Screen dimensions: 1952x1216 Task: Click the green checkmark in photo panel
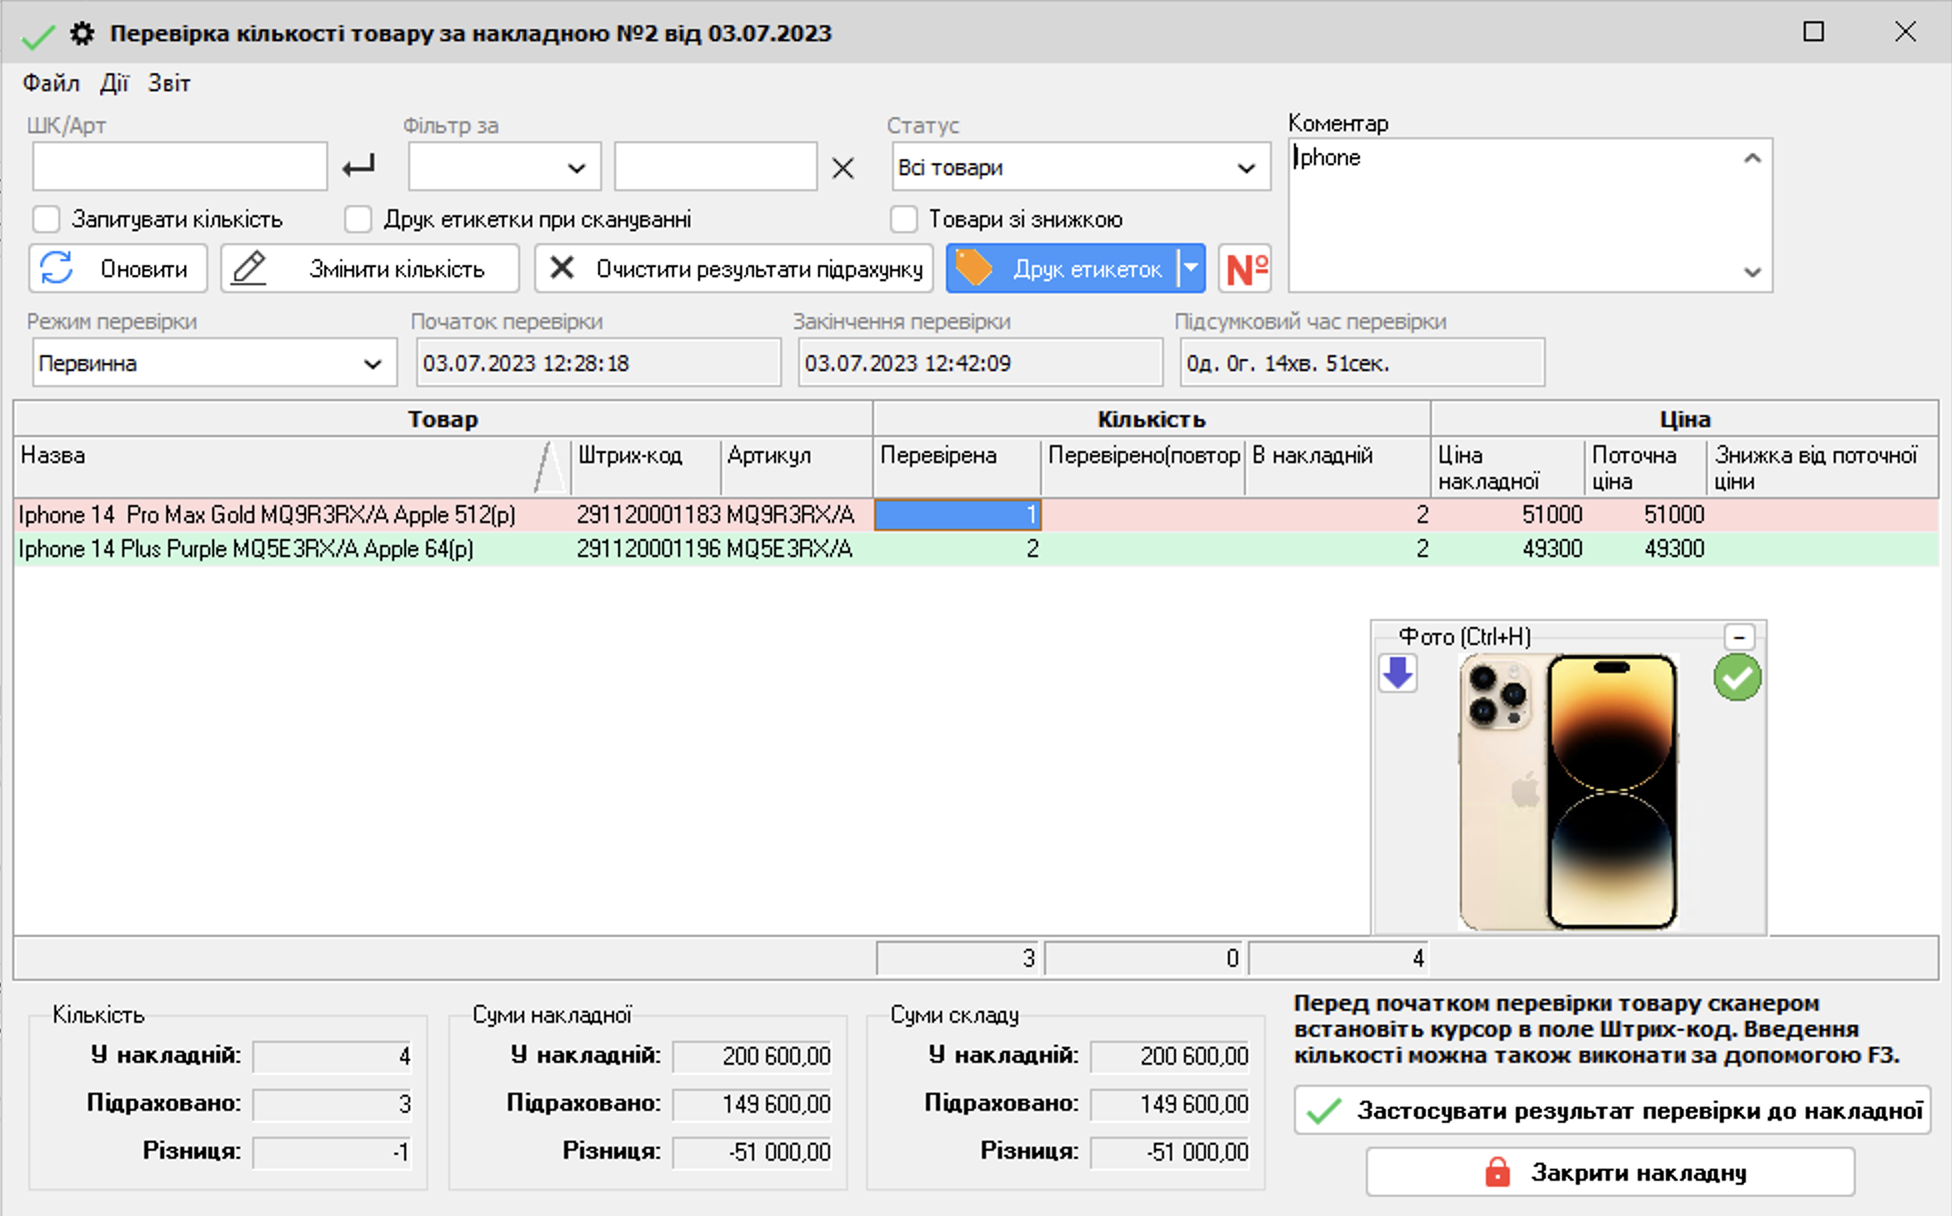click(1737, 678)
